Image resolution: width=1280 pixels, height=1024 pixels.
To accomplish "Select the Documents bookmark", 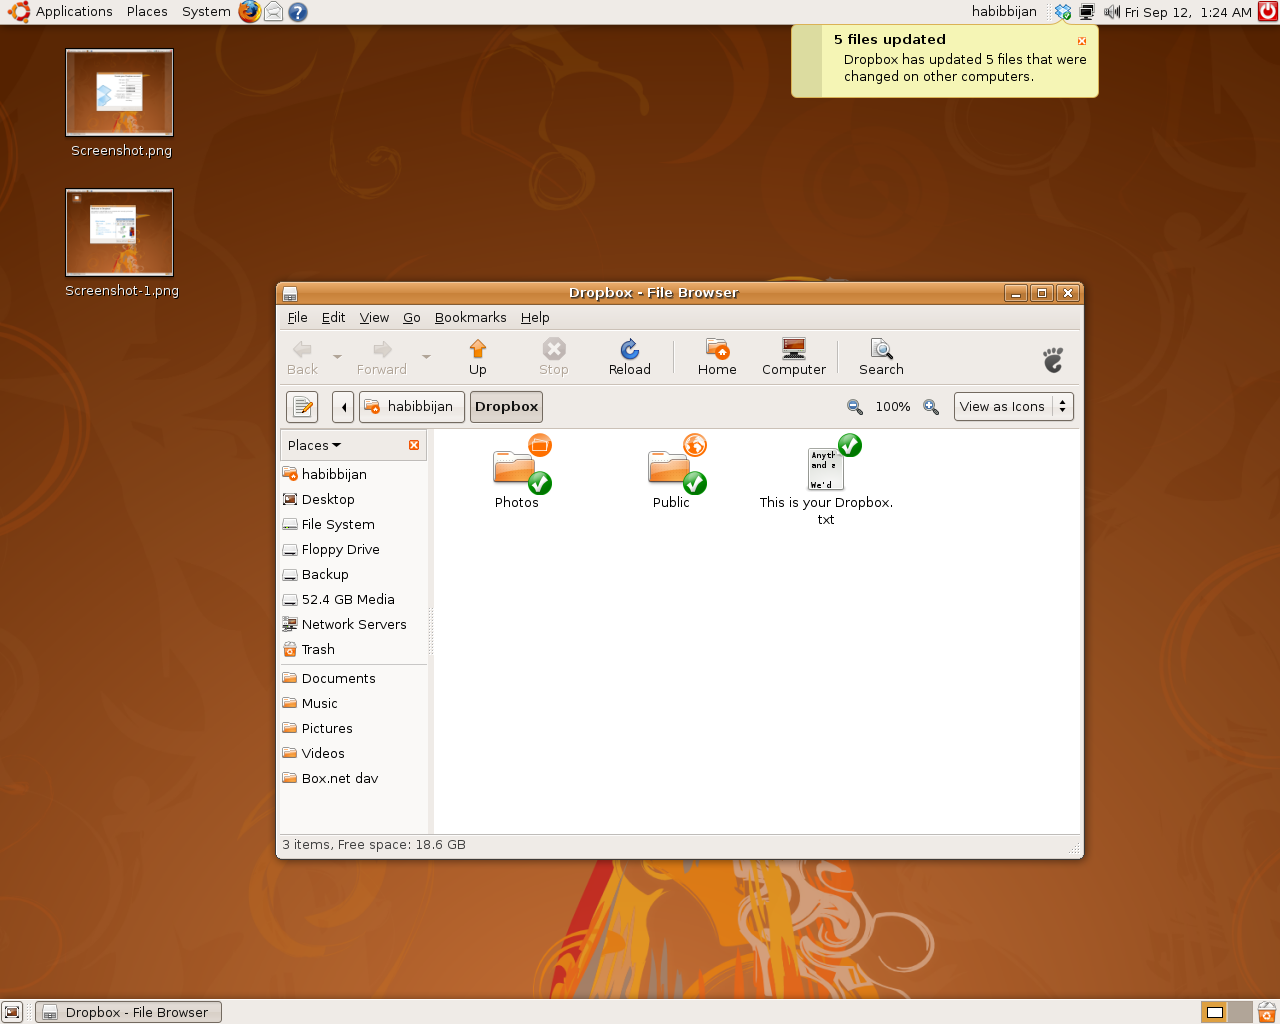I will [x=353, y=678].
